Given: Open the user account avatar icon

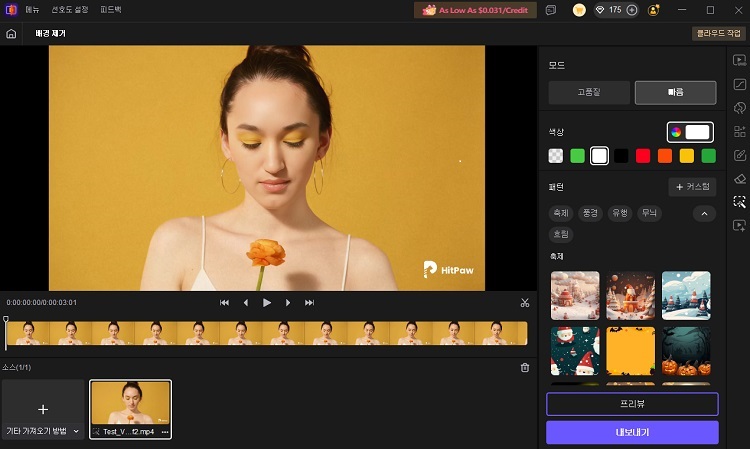Looking at the screenshot, I should pos(653,10).
